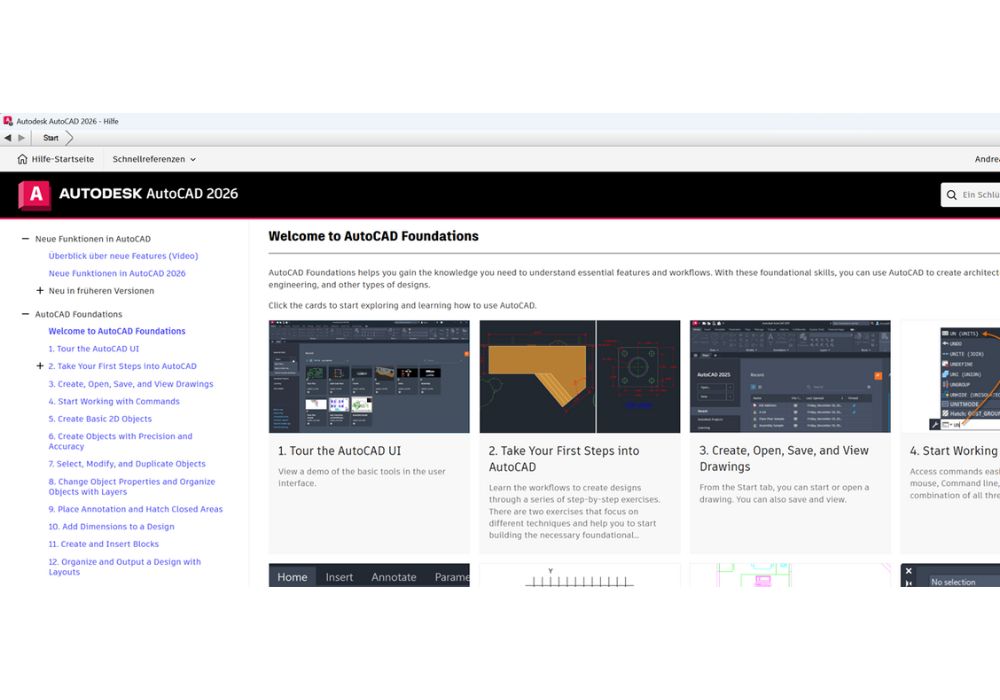Viewport: 1000px width, 700px height.
Task: Open the Schnellreferenzen dropdown menu
Action: 154,159
